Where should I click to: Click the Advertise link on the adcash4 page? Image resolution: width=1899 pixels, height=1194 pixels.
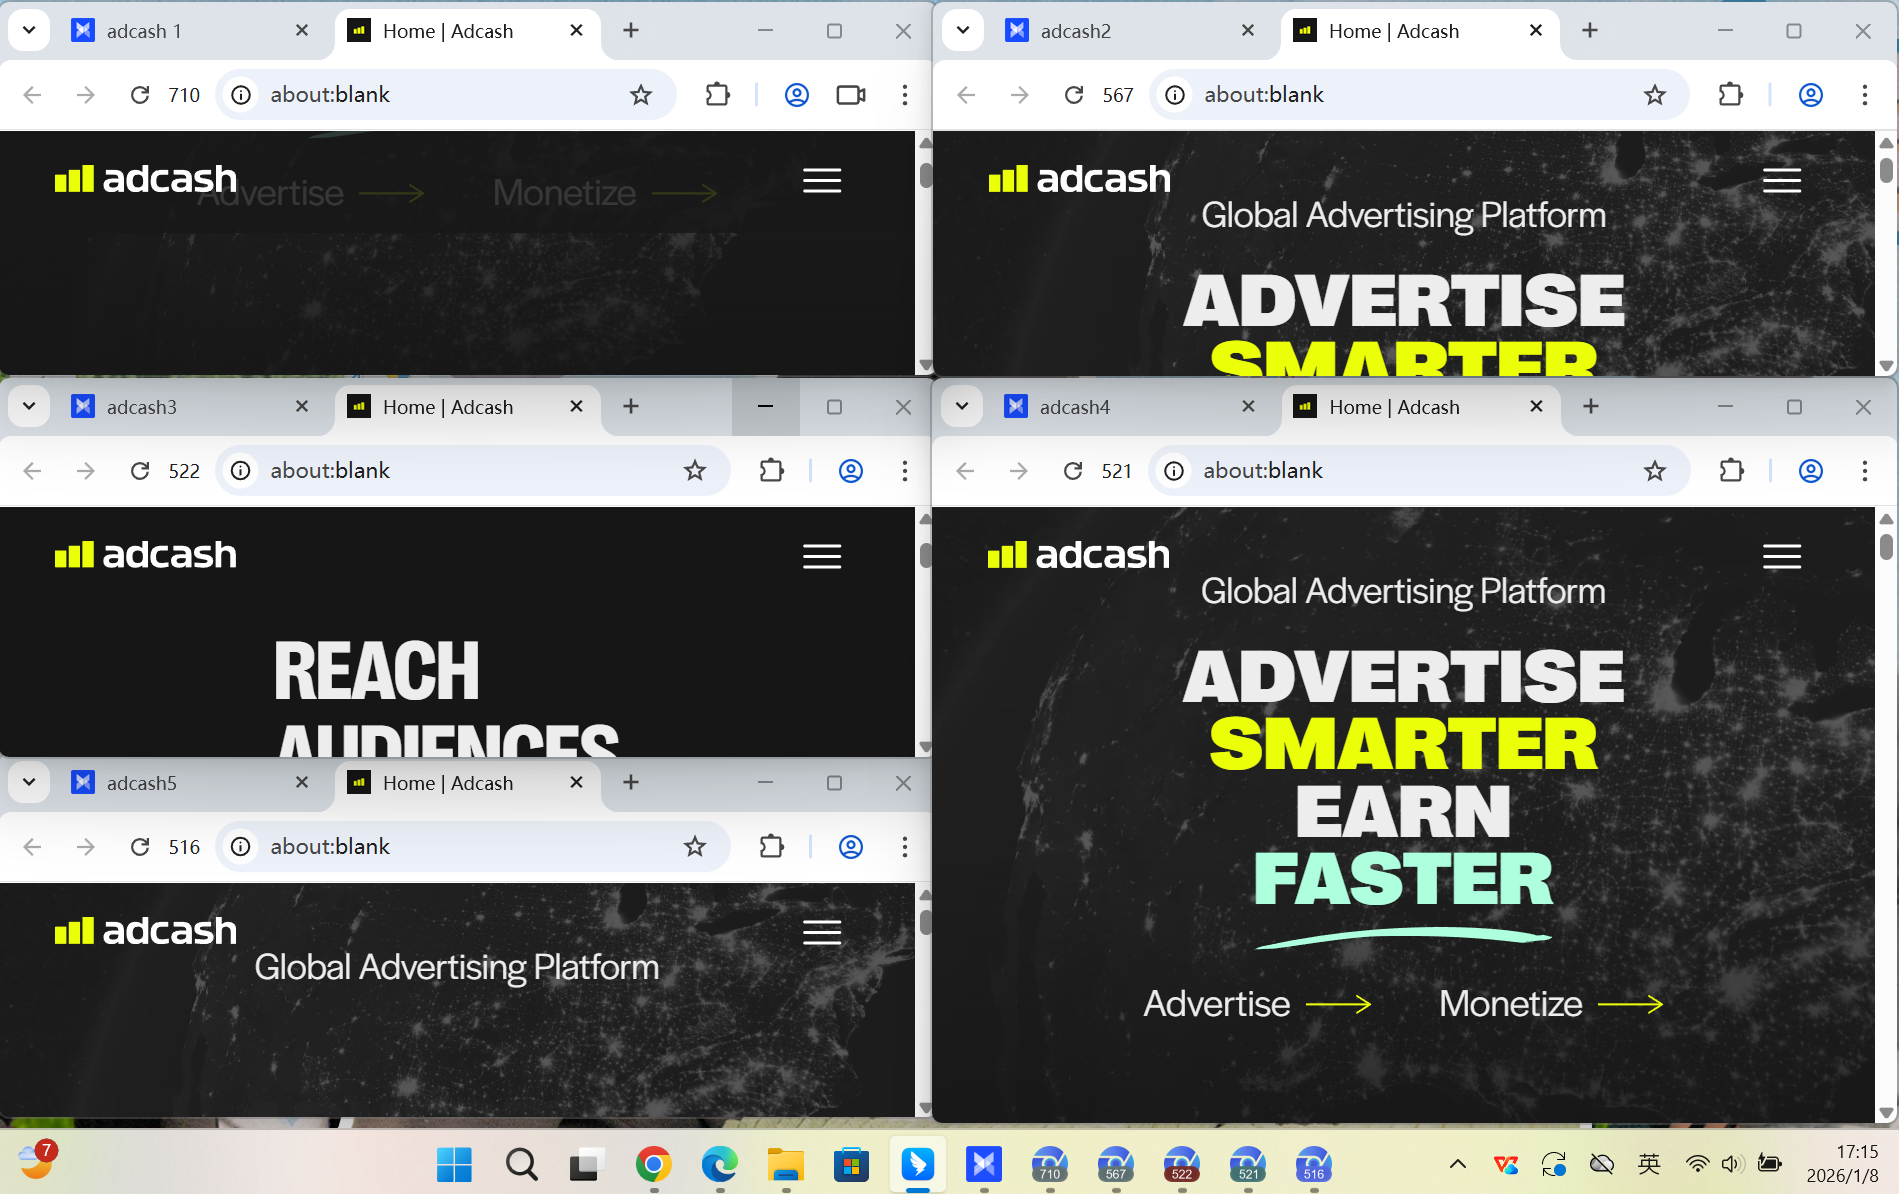(x=1216, y=1004)
